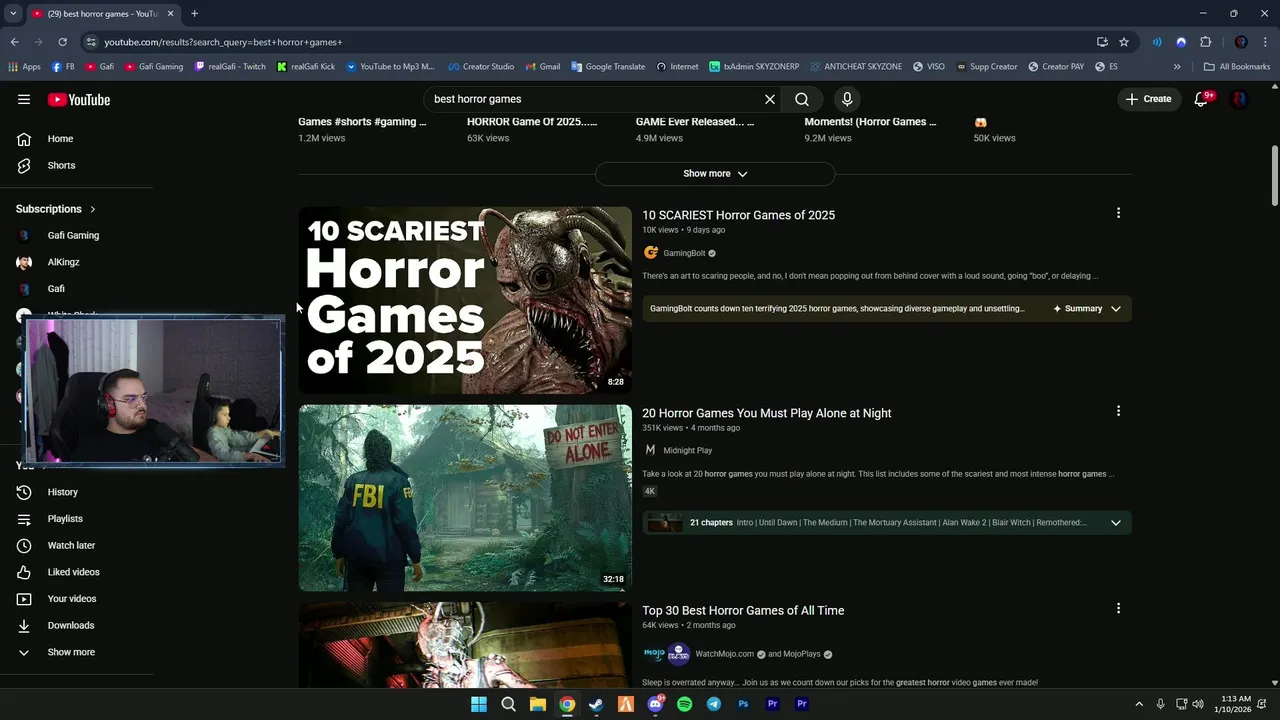Start voice search with microphone icon

coord(847,99)
